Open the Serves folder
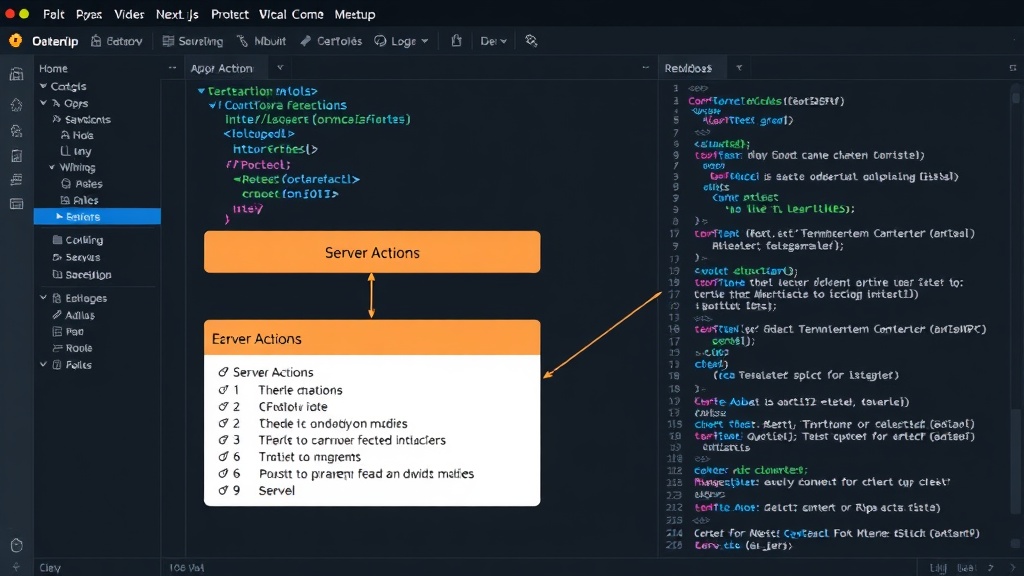The height and width of the screenshot is (576, 1024). [x=76, y=257]
